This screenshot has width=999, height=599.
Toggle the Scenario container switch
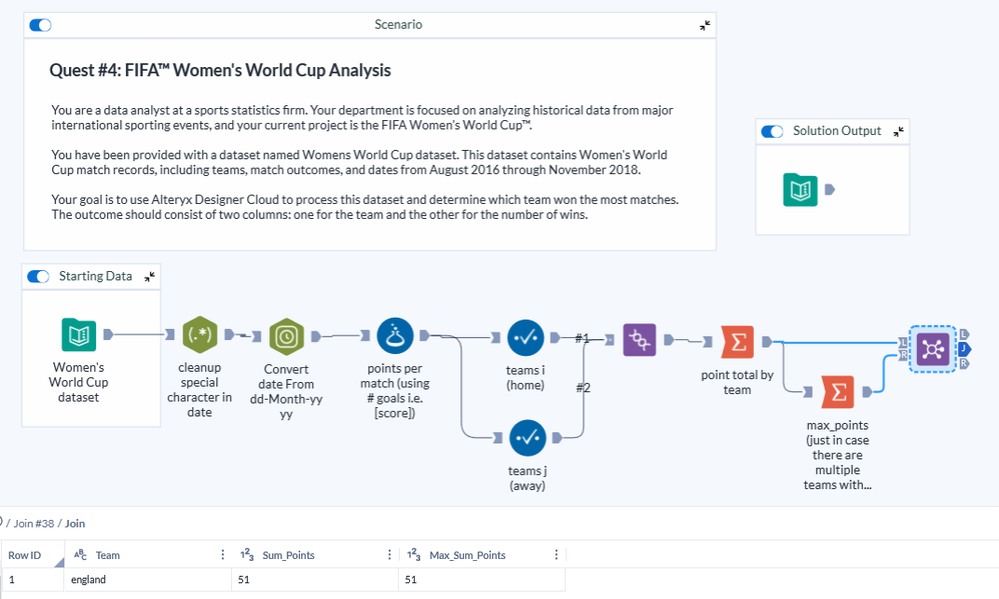40,25
